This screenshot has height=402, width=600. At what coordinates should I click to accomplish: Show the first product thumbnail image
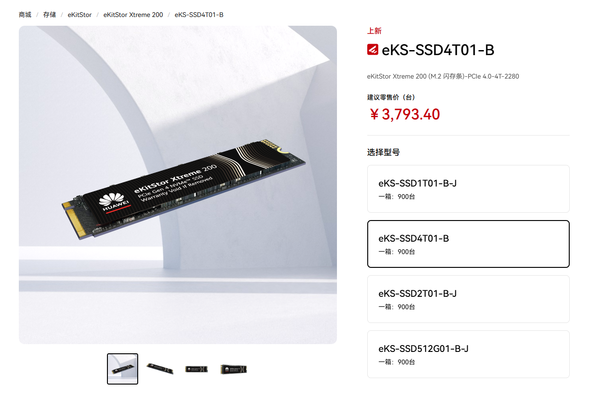tap(122, 369)
